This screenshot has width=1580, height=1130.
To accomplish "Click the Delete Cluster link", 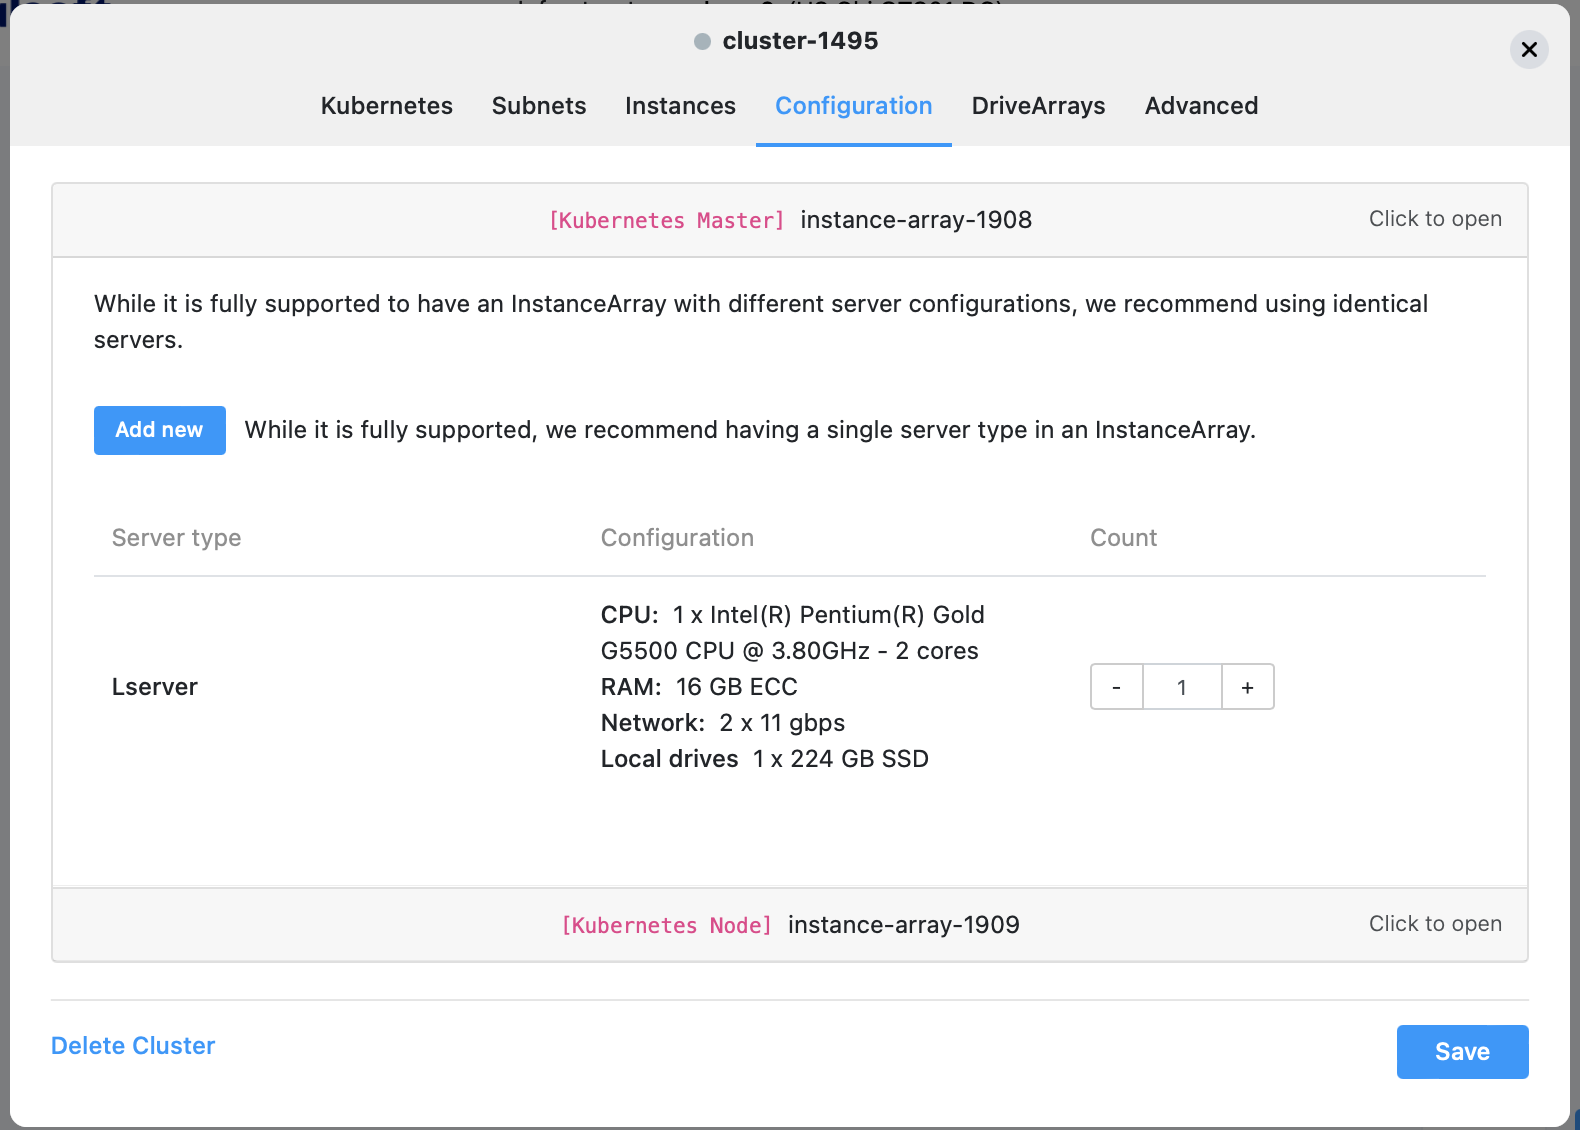I will [x=133, y=1045].
